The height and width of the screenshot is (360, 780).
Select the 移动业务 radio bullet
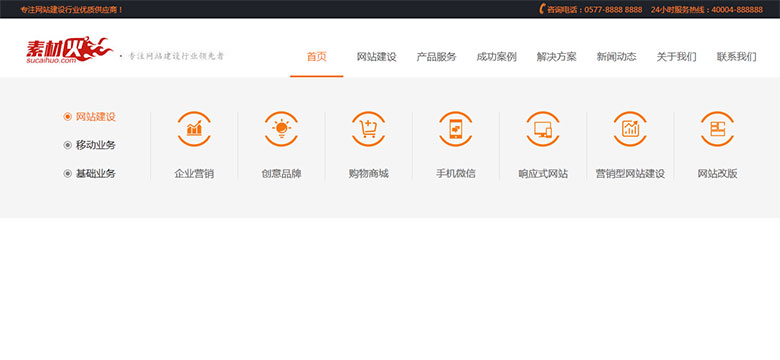pos(68,145)
